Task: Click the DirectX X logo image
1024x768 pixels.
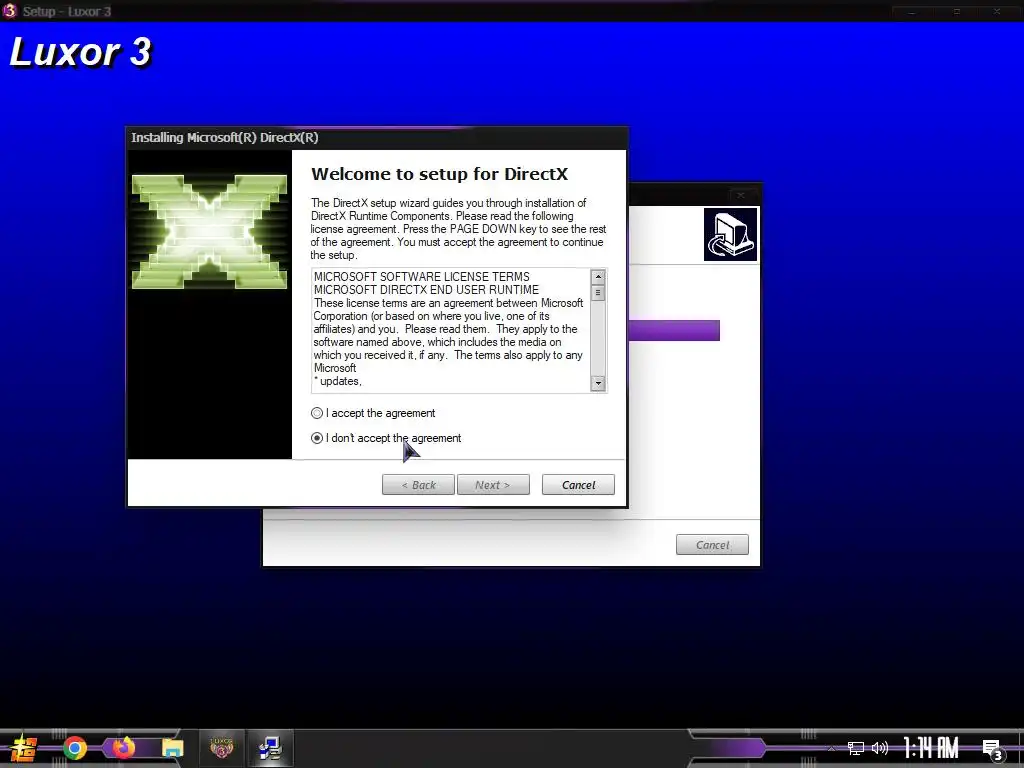Action: pyautogui.click(x=209, y=231)
